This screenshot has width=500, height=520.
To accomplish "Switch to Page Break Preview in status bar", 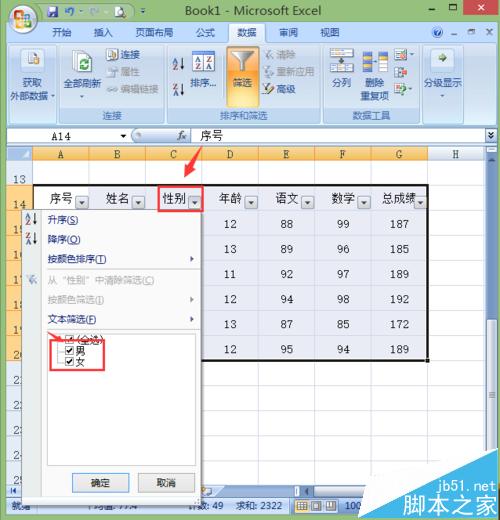I will coord(331,506).
